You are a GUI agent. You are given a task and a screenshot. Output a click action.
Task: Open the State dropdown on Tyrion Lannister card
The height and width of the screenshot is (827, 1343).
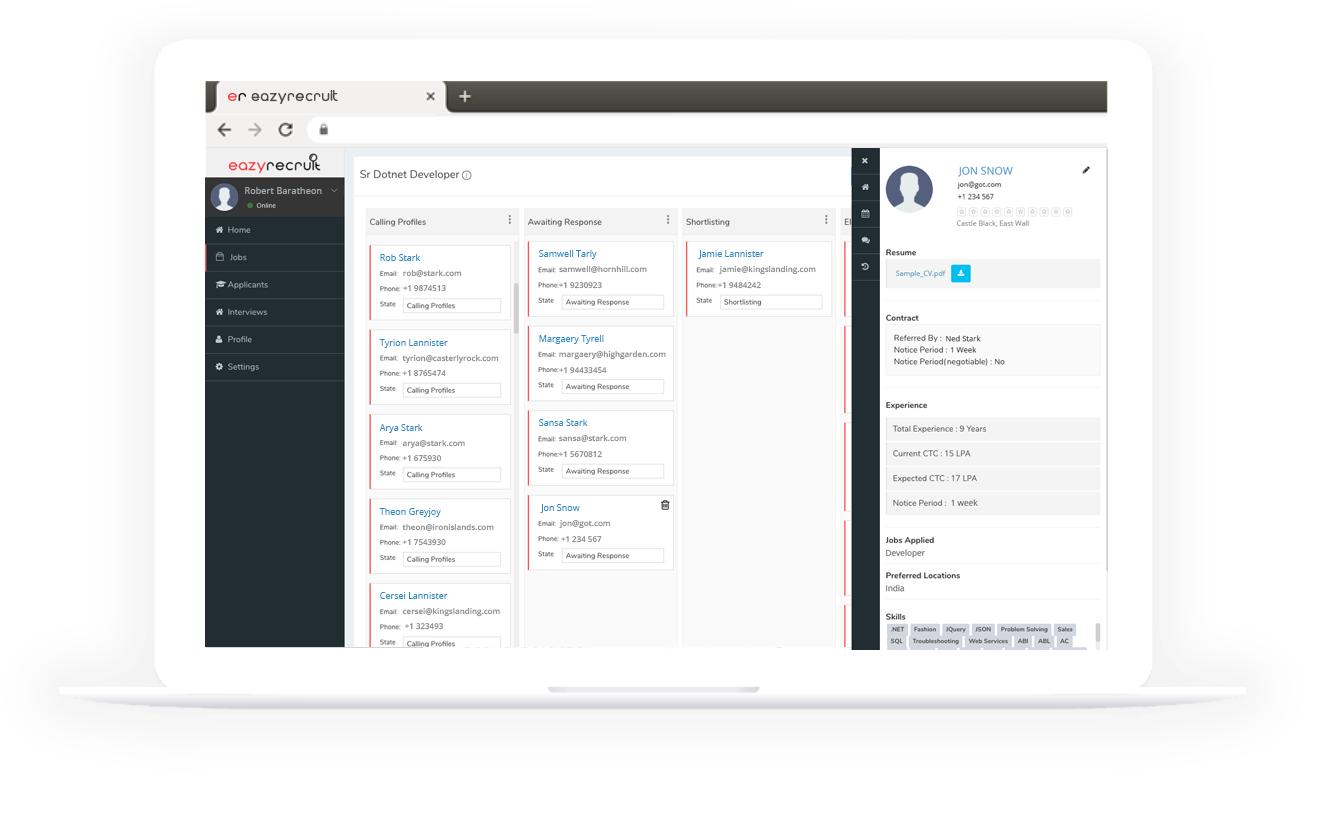(x=452, y=390)
